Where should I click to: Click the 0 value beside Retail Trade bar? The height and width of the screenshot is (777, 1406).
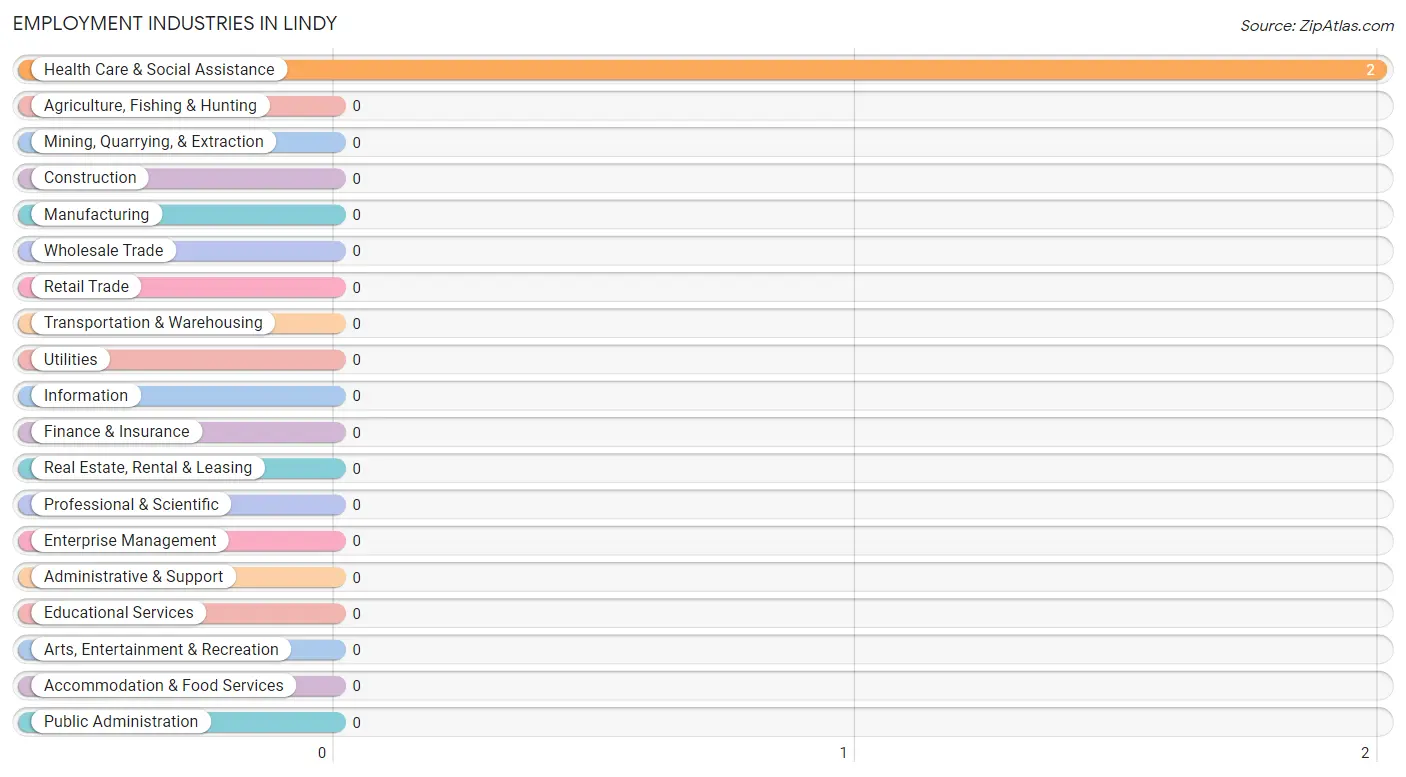coord(356,288)
